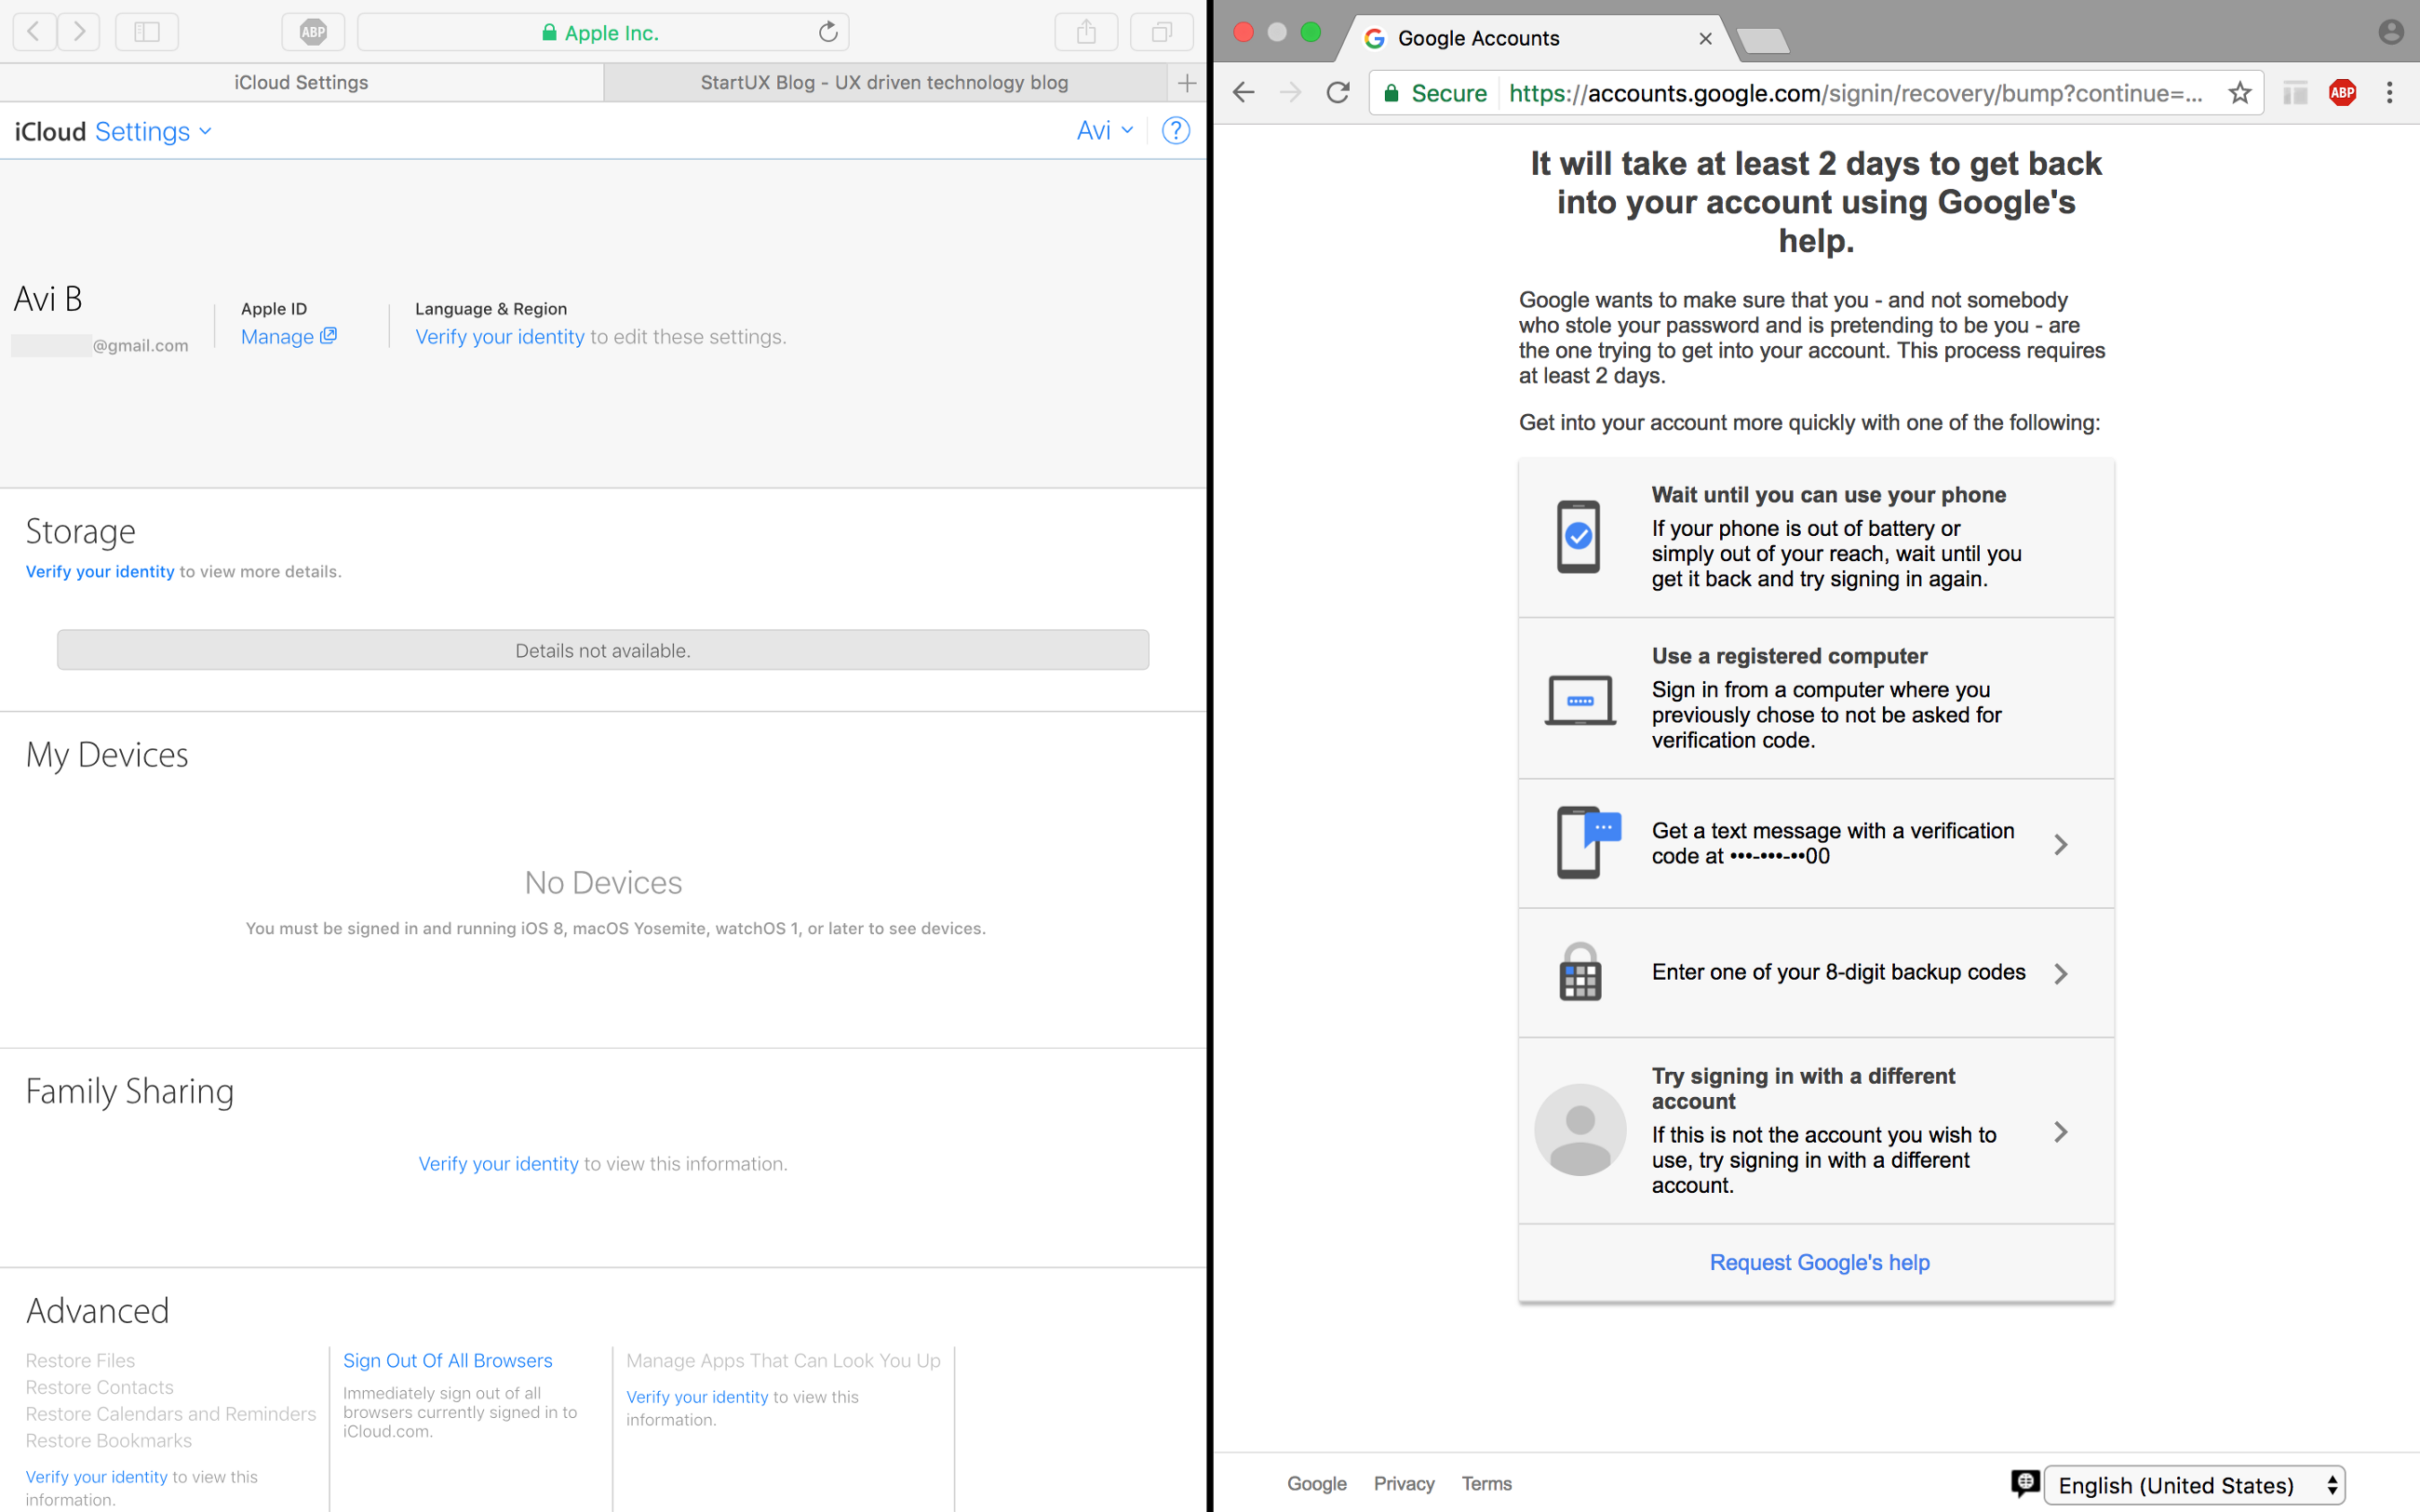Click the Chrome Adblock Plus extension icon
Screen dimensions: 2420x1512
pos(2342,93)
